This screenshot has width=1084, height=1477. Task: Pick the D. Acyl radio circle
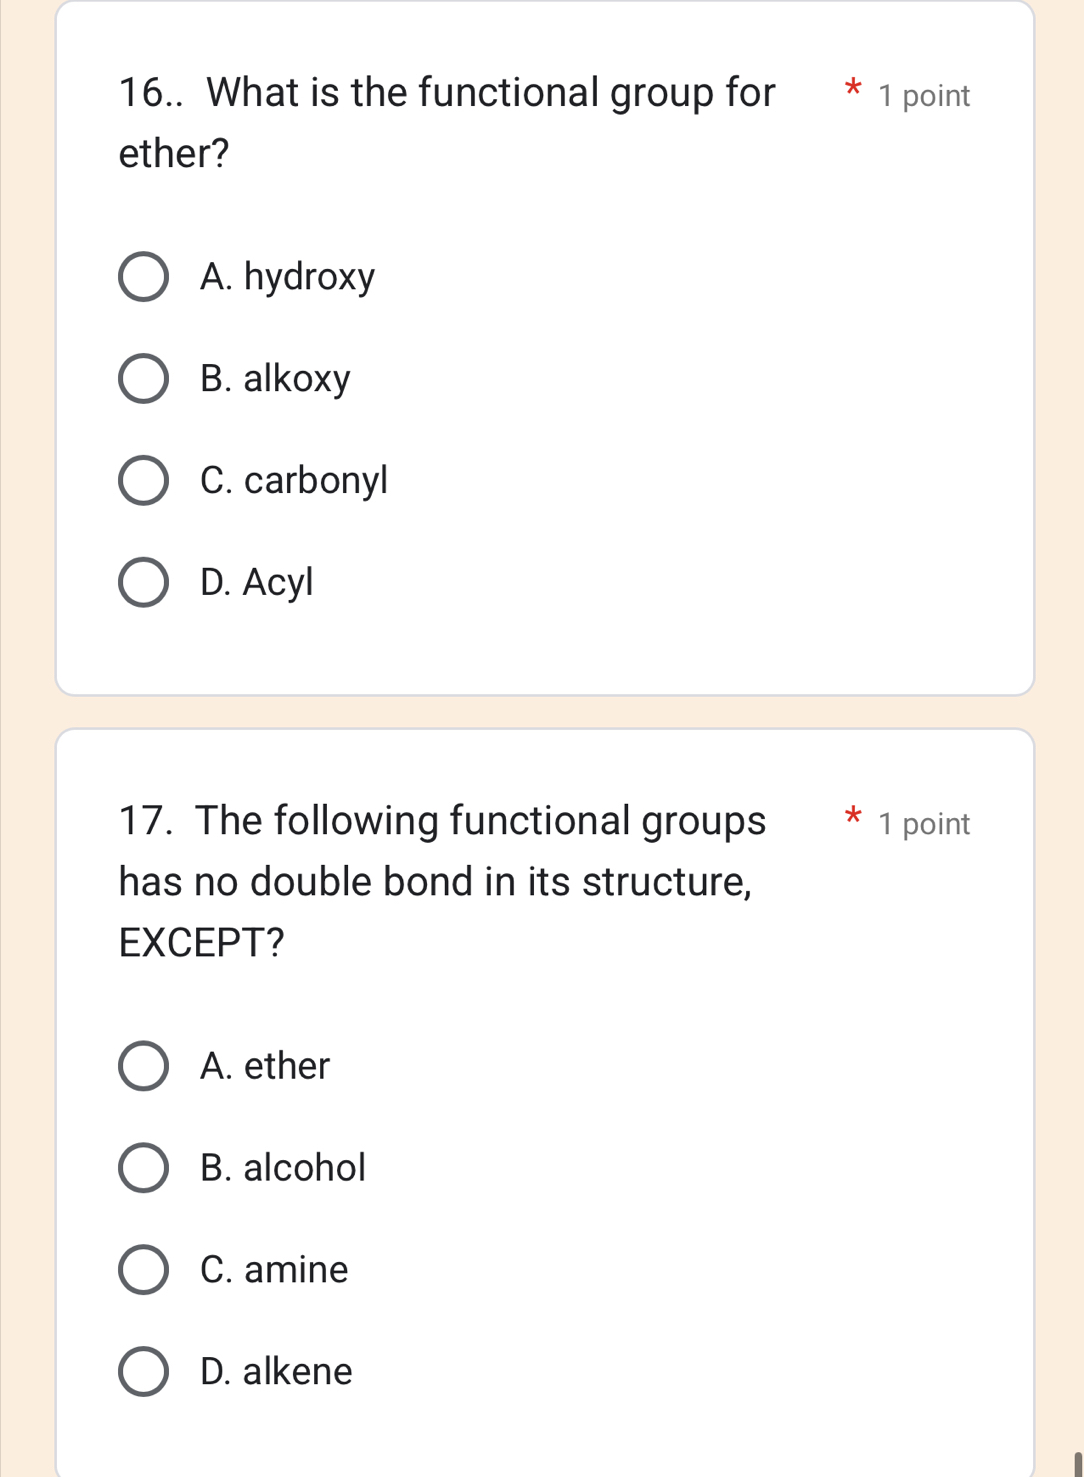click(x=143, y=583)
